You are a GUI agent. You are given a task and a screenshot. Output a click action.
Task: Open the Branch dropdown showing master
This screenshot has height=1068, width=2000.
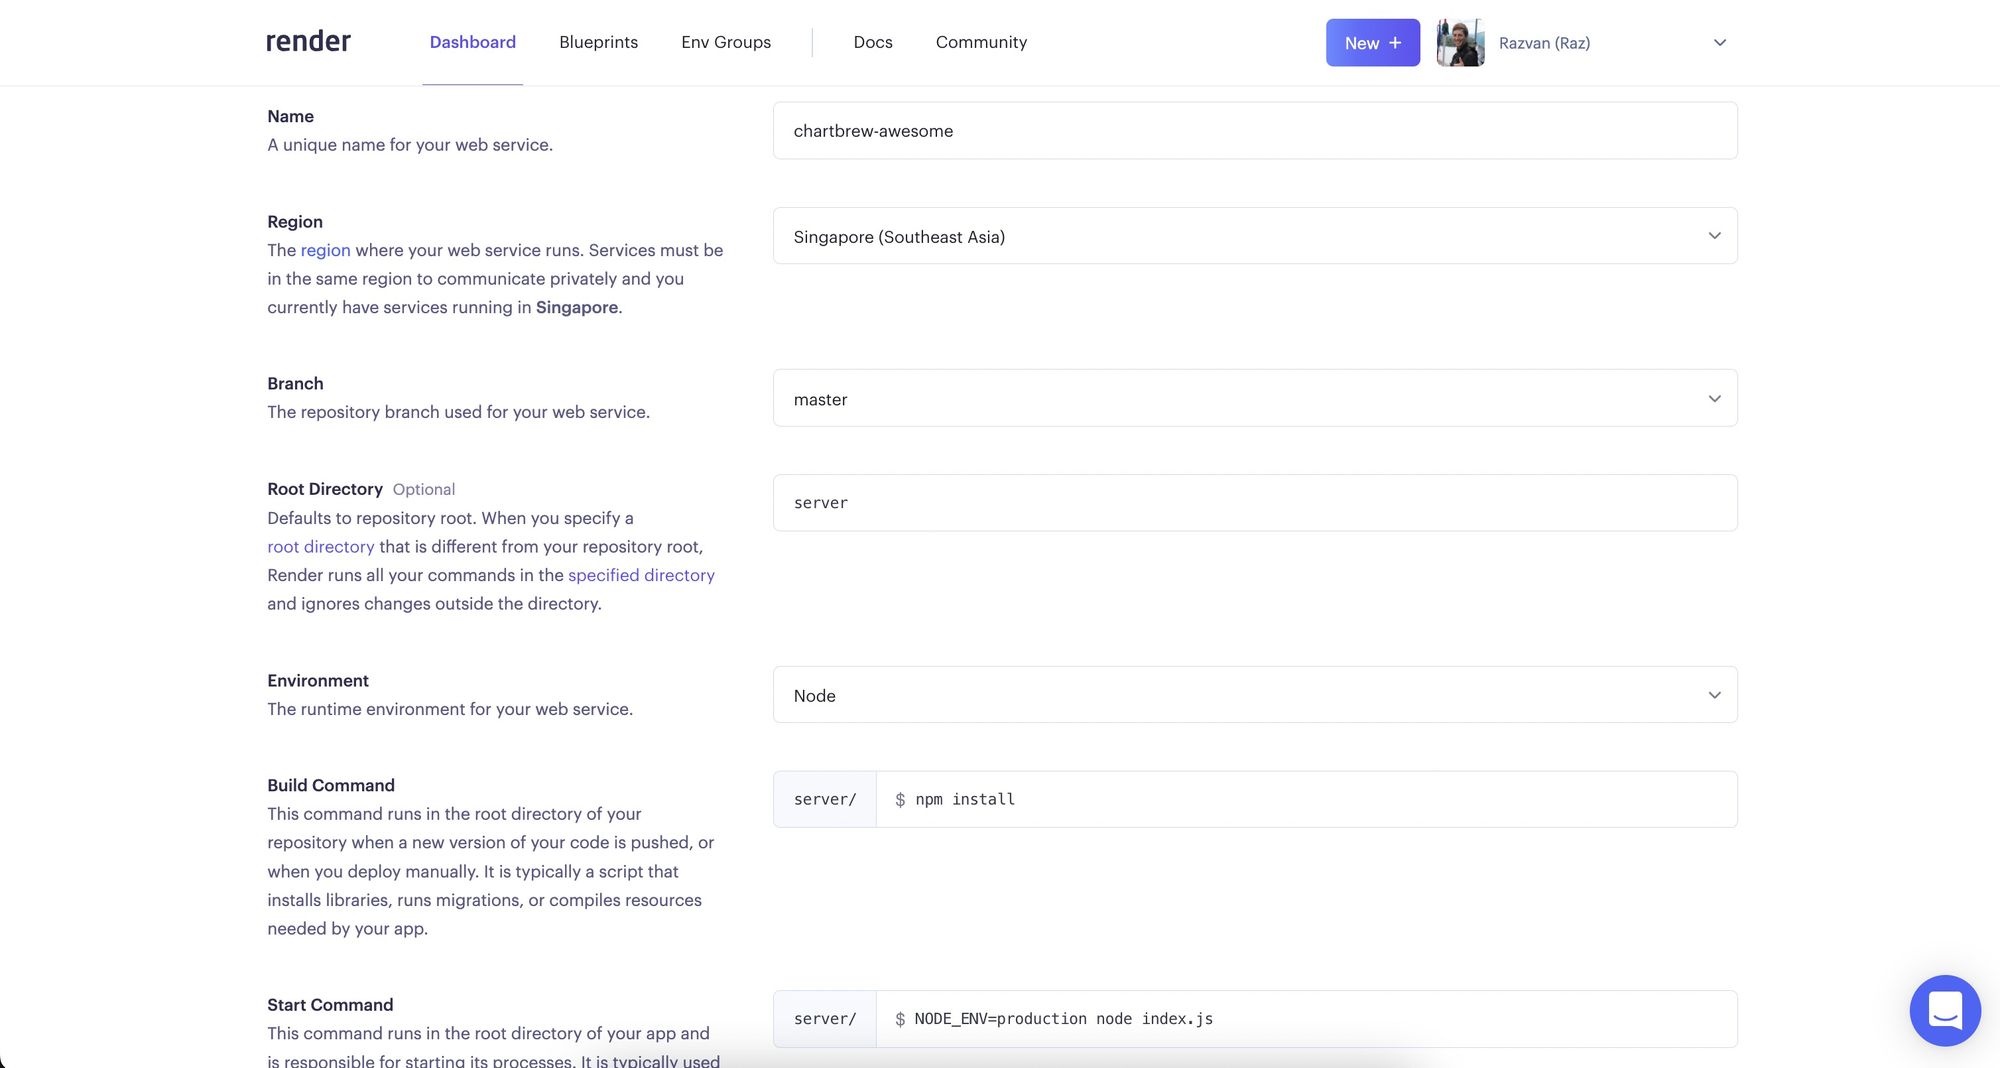(1254, 398)
